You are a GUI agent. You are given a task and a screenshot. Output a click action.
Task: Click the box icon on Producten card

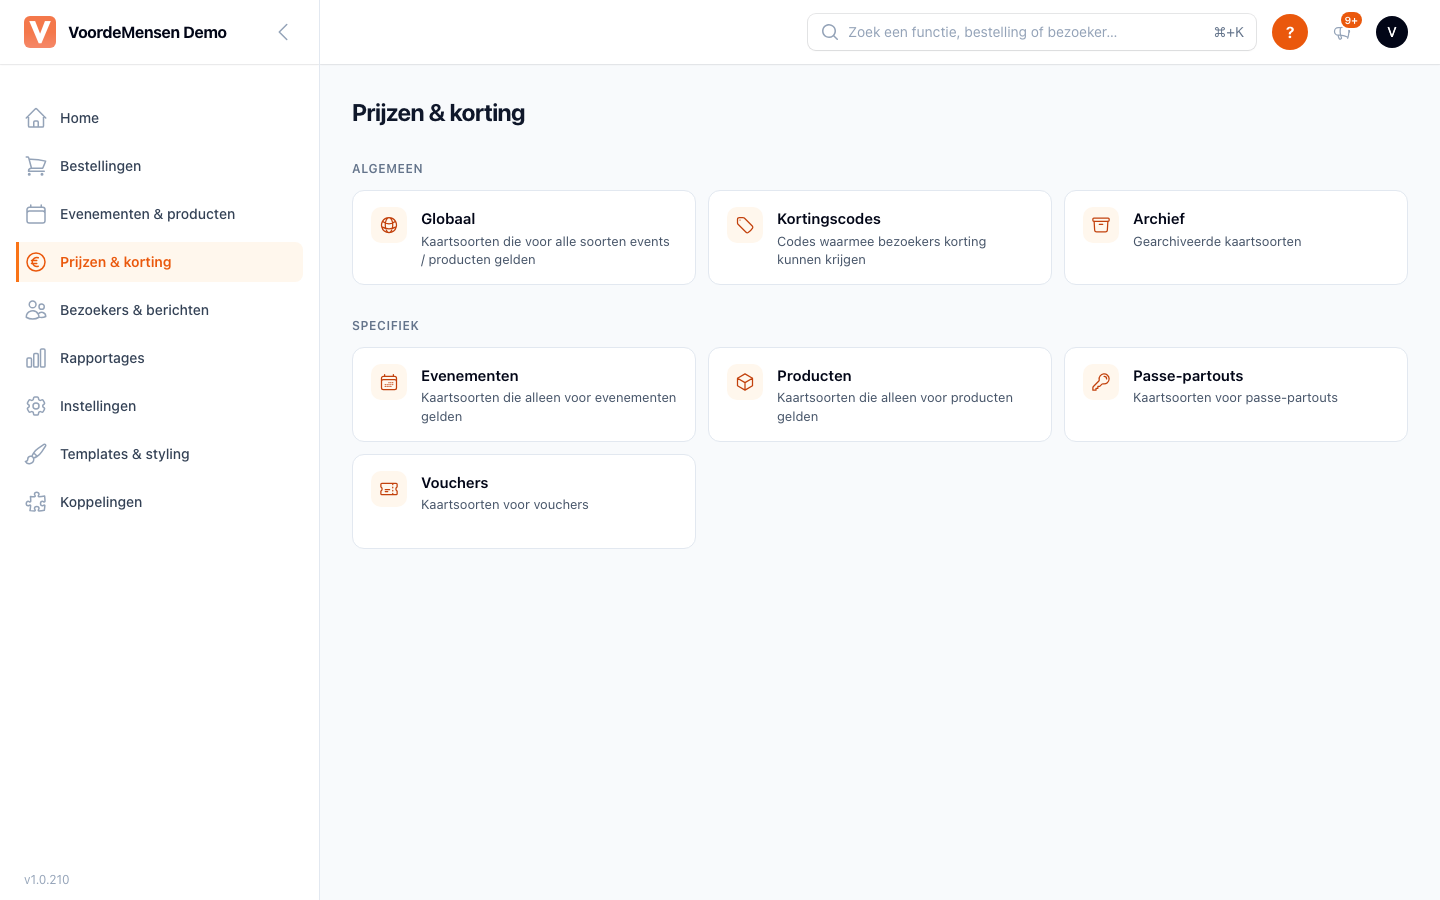[x=745, y=382]
